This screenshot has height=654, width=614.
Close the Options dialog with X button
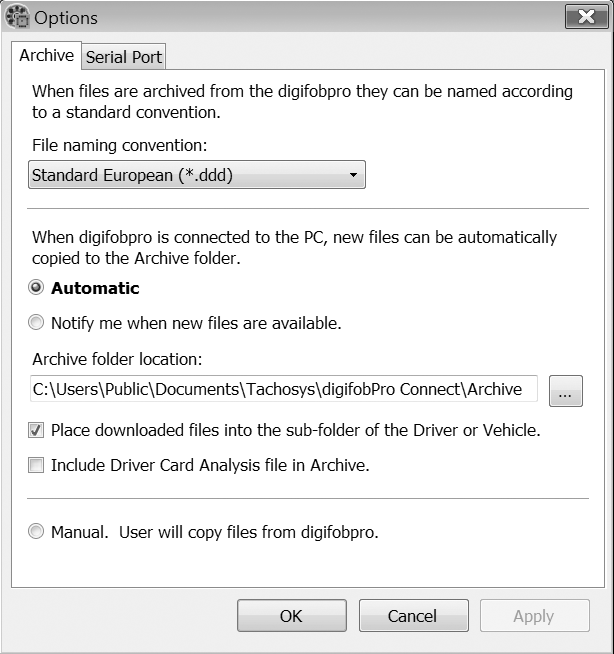tap(586, 17)
